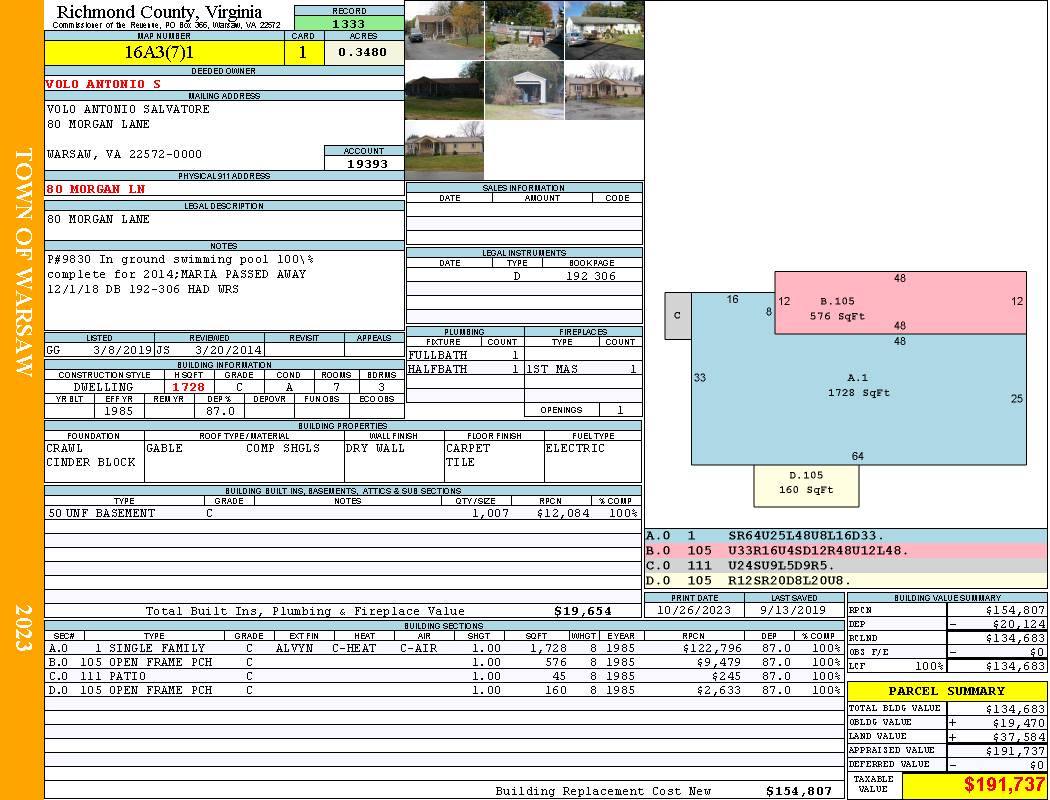The height and width of the screenshot is (800, 1050).
Task: Click the effective year 1985 under EFF YR
Action: click(x=118, y=411)
